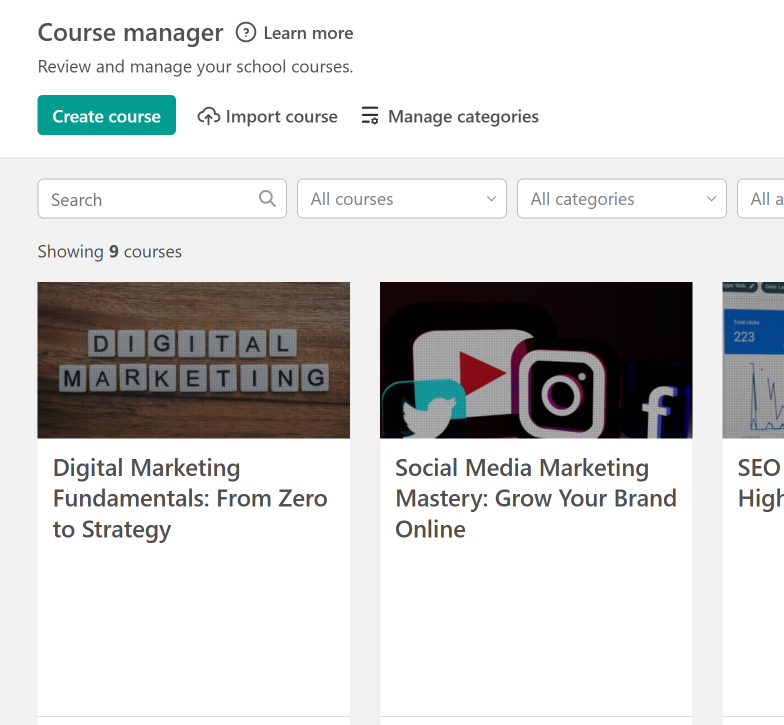
Task: Select the SEO course title
Action: tap(760, 483)
